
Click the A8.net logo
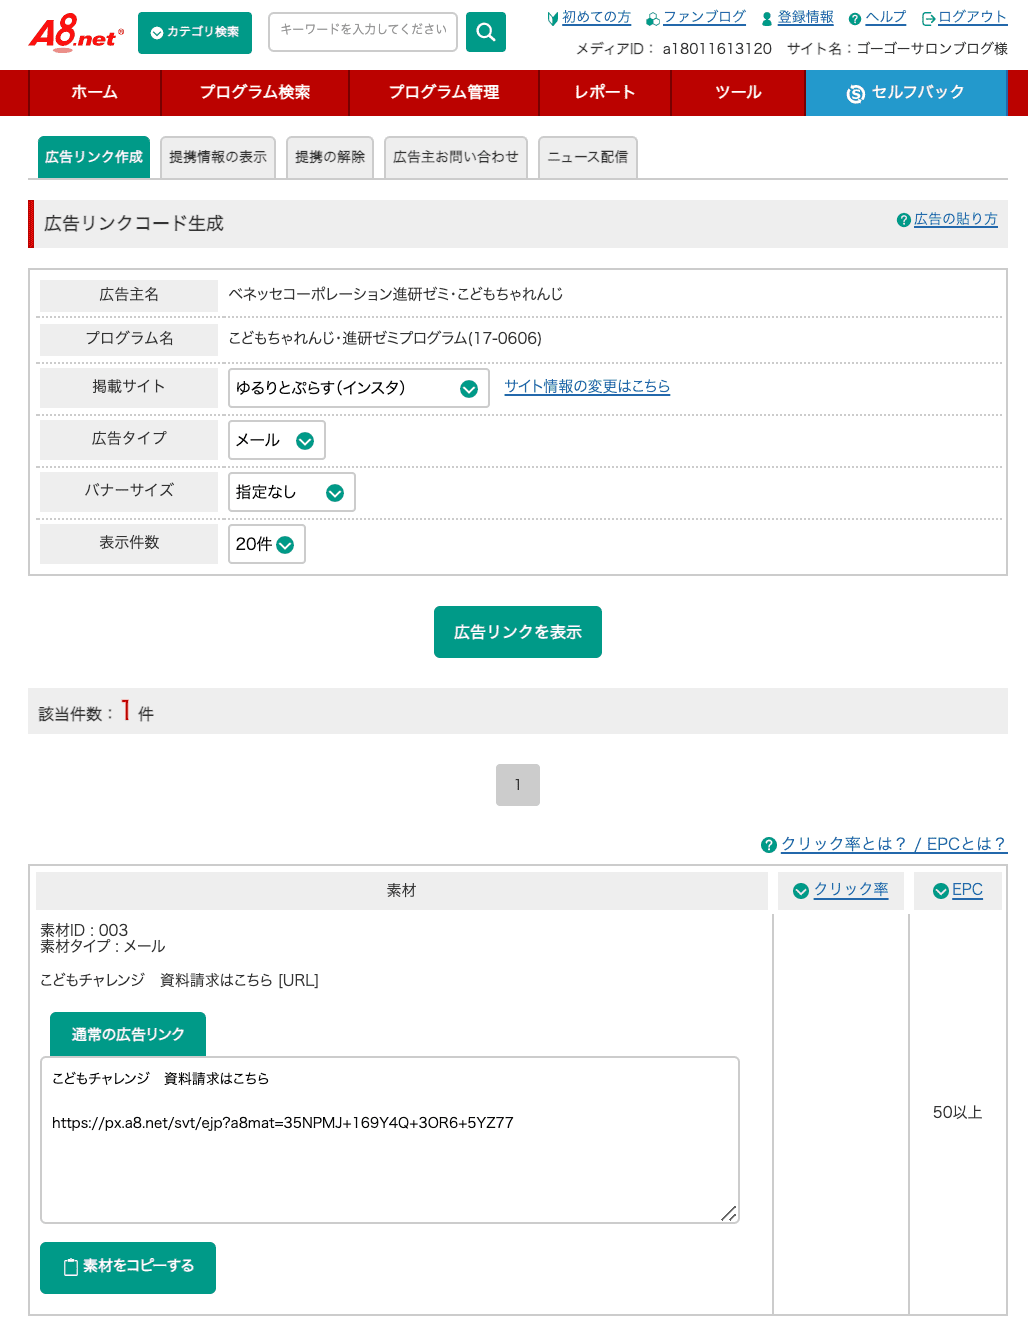coord(76,32)
